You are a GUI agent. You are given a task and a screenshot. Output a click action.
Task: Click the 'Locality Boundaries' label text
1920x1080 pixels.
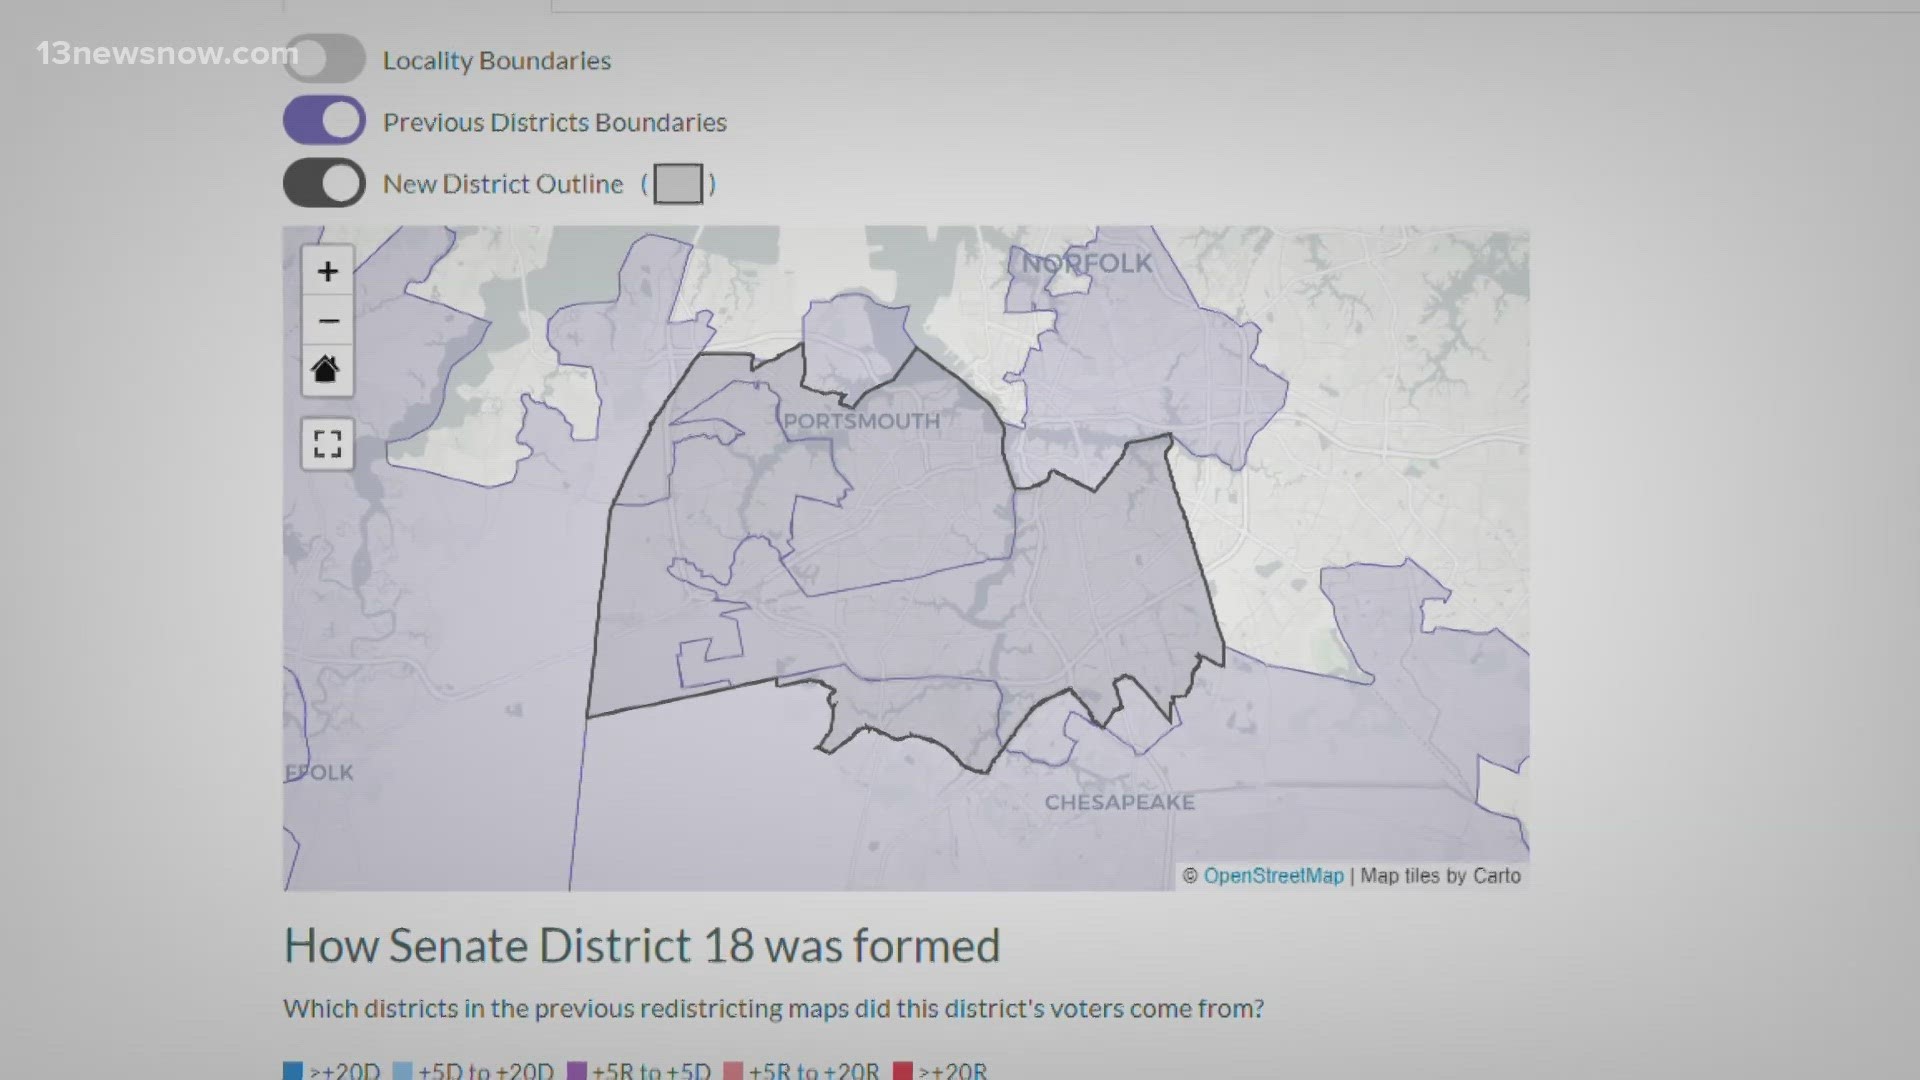(497, 60)
